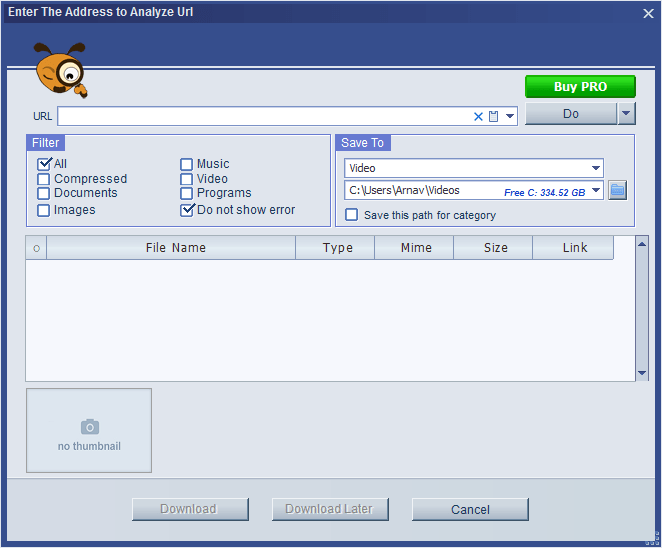This screenshot has height=548, width=662.
Task: Click the file list scroll down arrow
Action: coord(642,373)
